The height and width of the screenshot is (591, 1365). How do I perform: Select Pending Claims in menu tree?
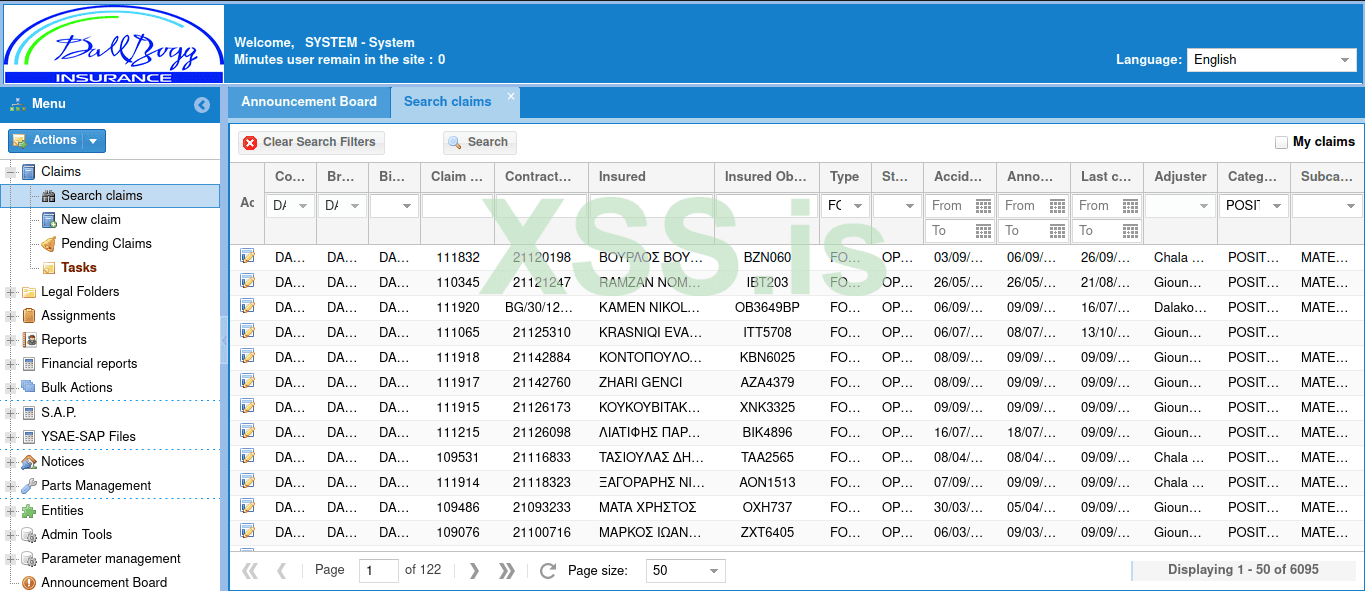point(106,244)
